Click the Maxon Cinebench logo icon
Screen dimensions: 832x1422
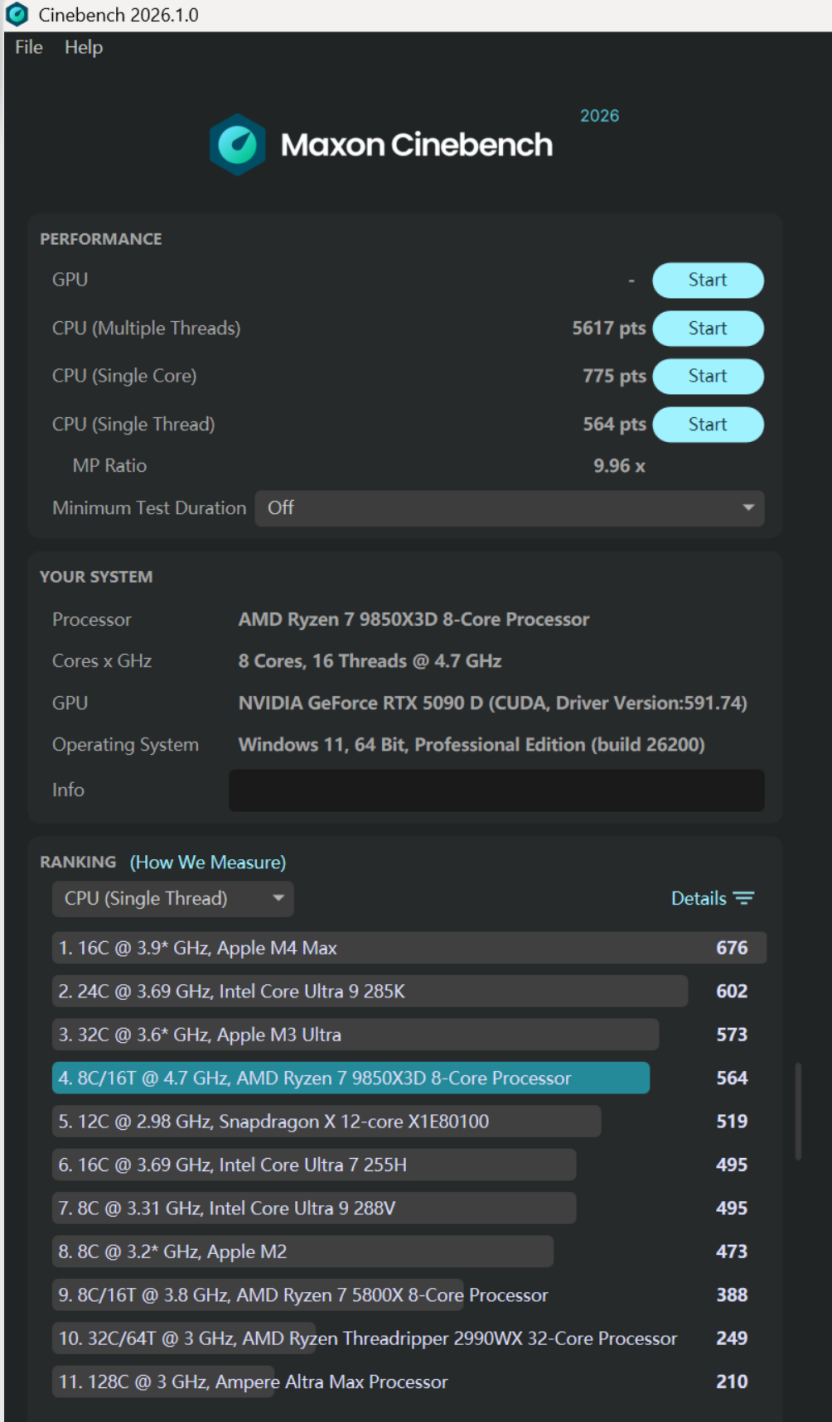point(237,145)
